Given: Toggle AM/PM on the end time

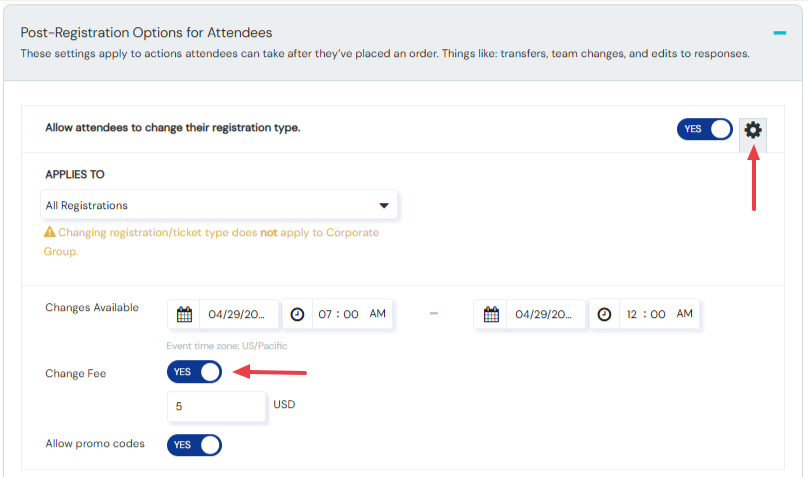Looking at the screenshot, I should tap(684, 313).
